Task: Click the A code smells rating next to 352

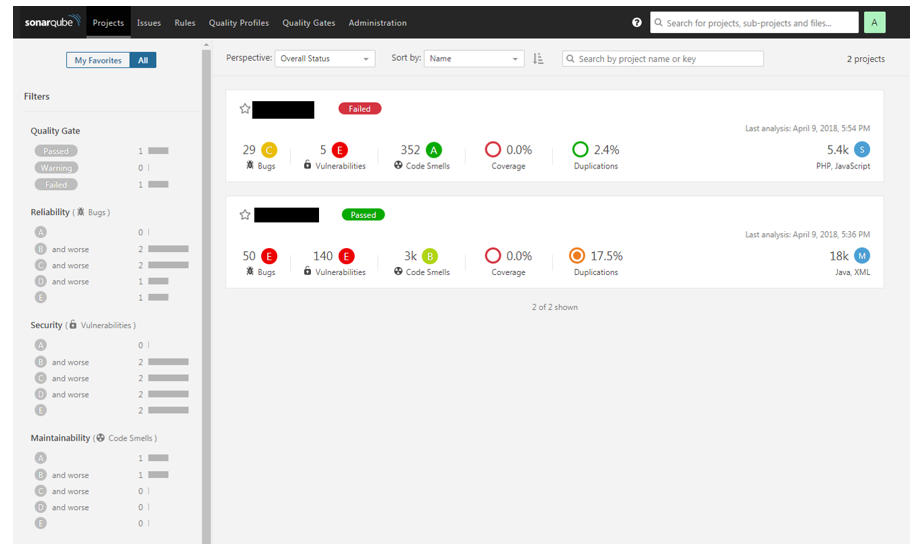Action: pos(434,150)
